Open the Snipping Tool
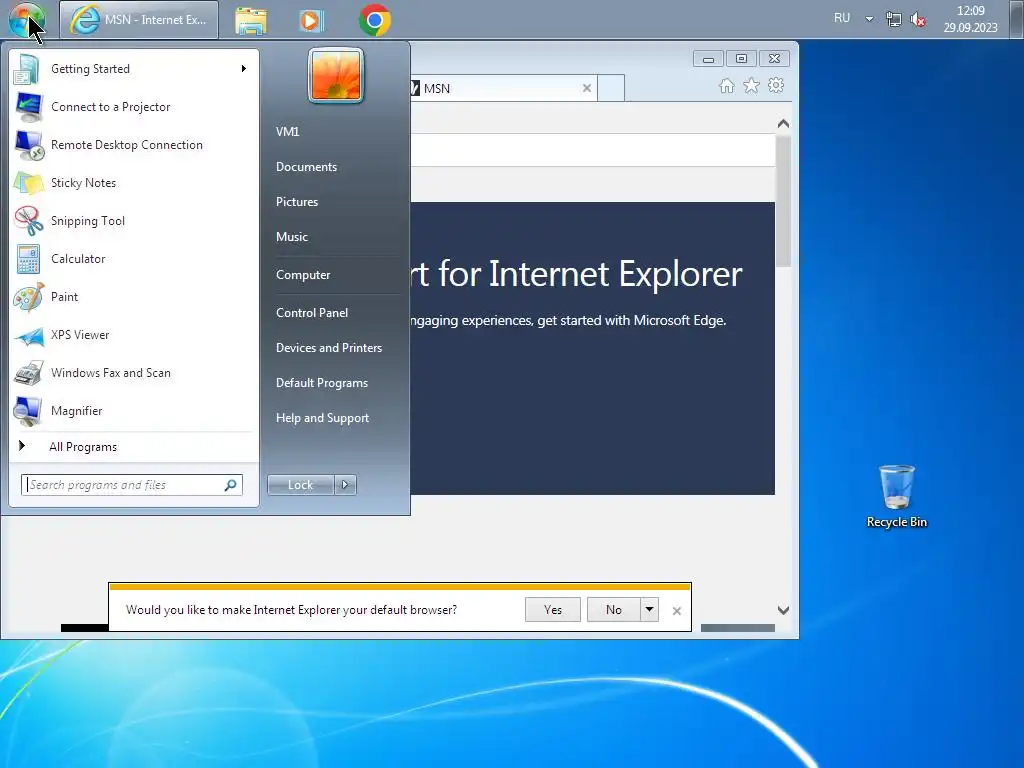The width and height of the screenshot is (1024, 768). [134, 221]
